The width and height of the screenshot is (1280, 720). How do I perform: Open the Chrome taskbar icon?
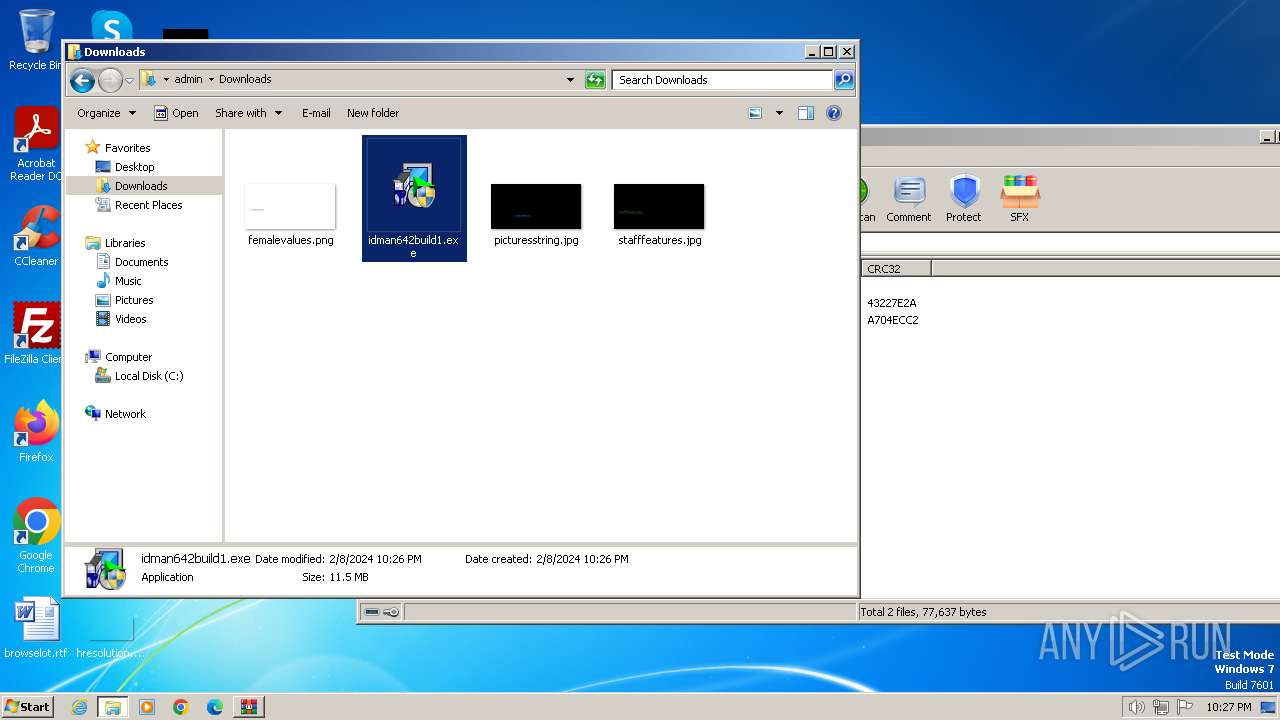181,707
